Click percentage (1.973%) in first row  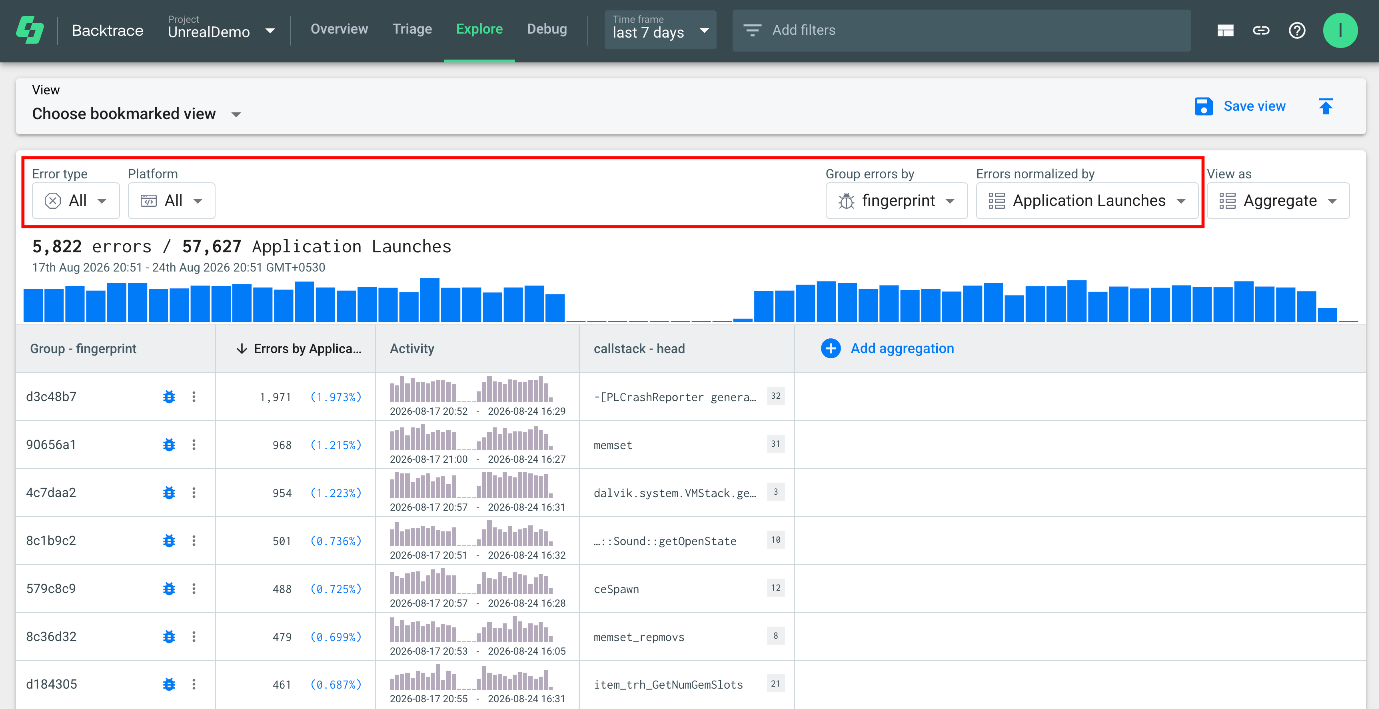(336, 397)
